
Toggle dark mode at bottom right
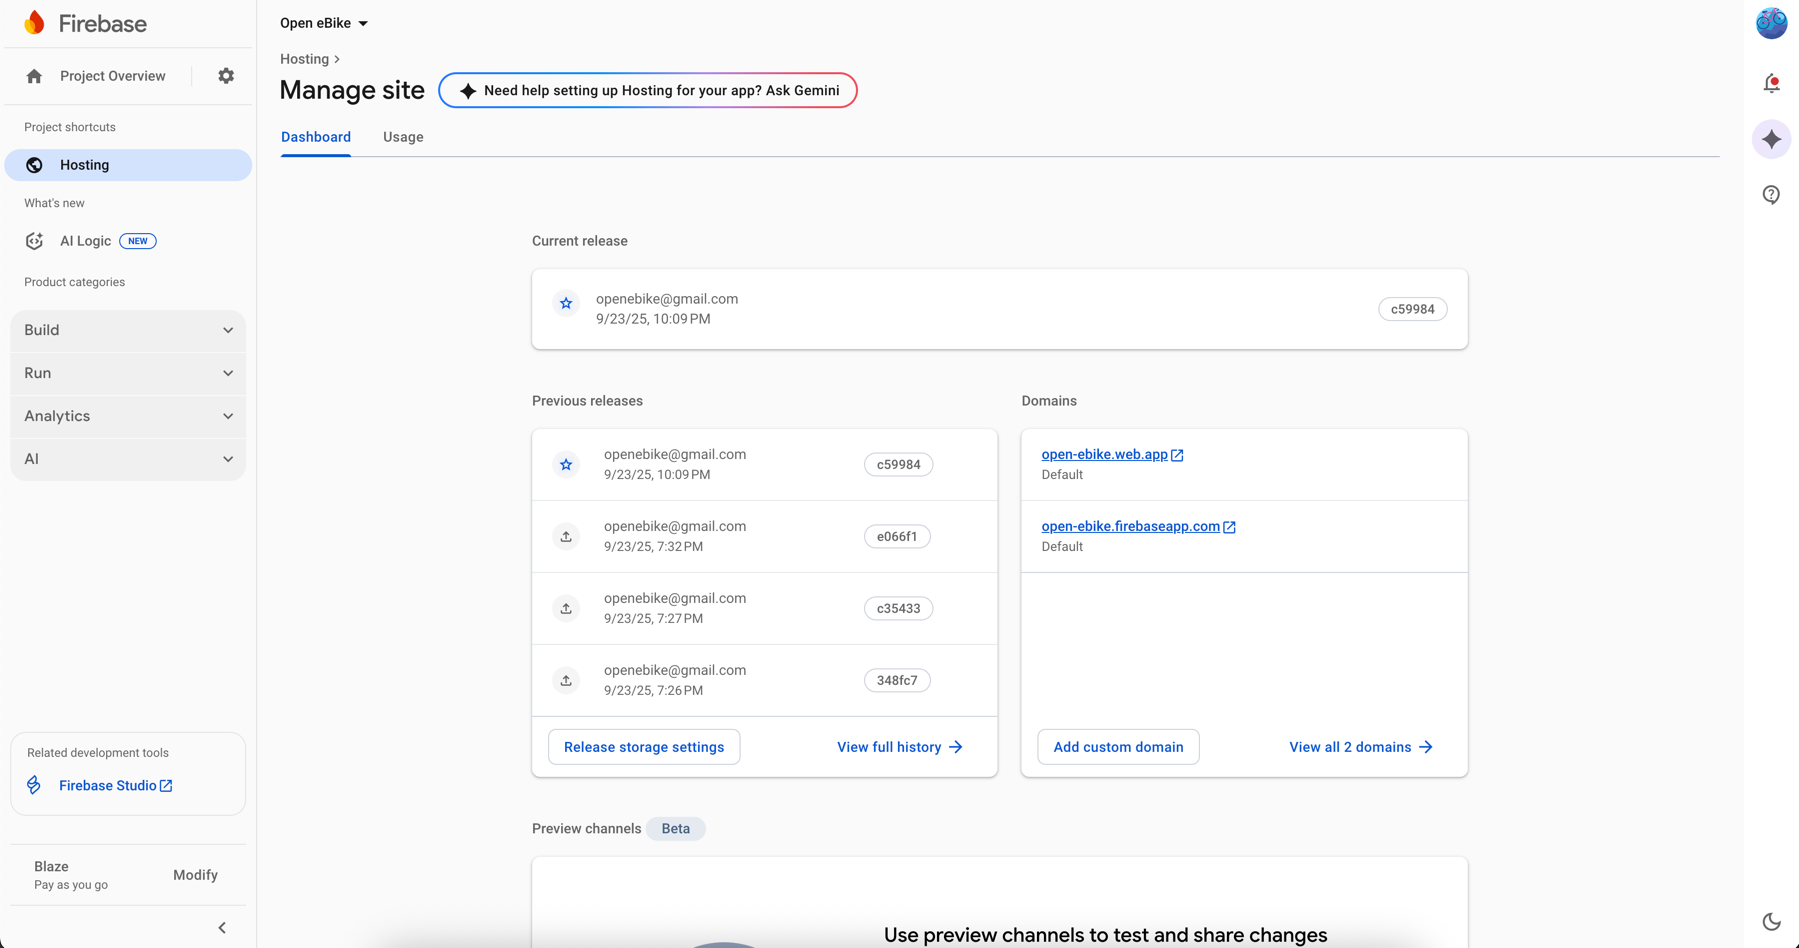pos(1773,922)
